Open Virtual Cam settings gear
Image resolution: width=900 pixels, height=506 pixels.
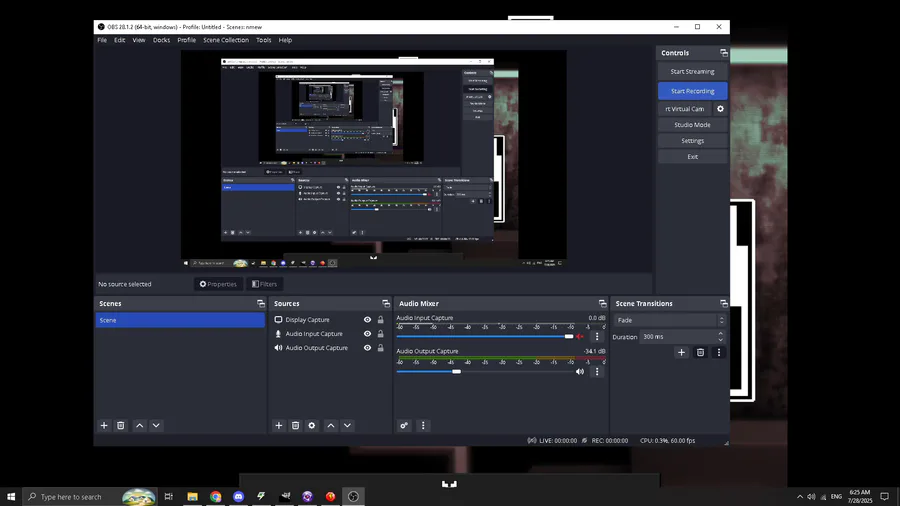pos(720,109)
